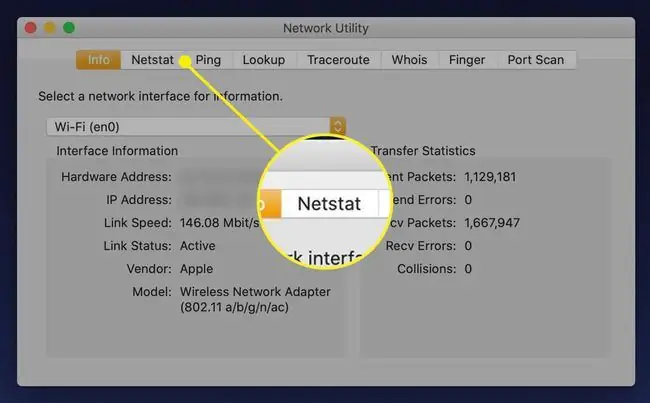The image size is (650, 403).
Task: Open the Wi-Fi (en0) interface dropdown
Action: (x=196, y=126)
